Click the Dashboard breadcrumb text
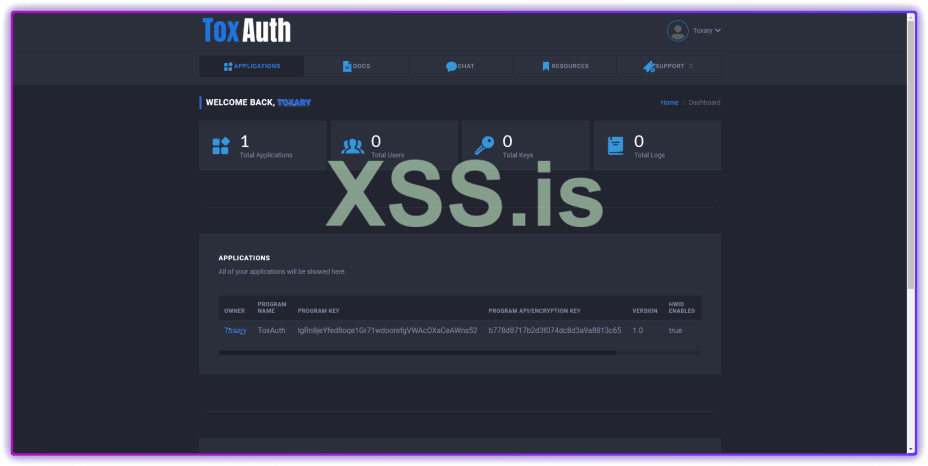The image size is (928, 466). 704,102
